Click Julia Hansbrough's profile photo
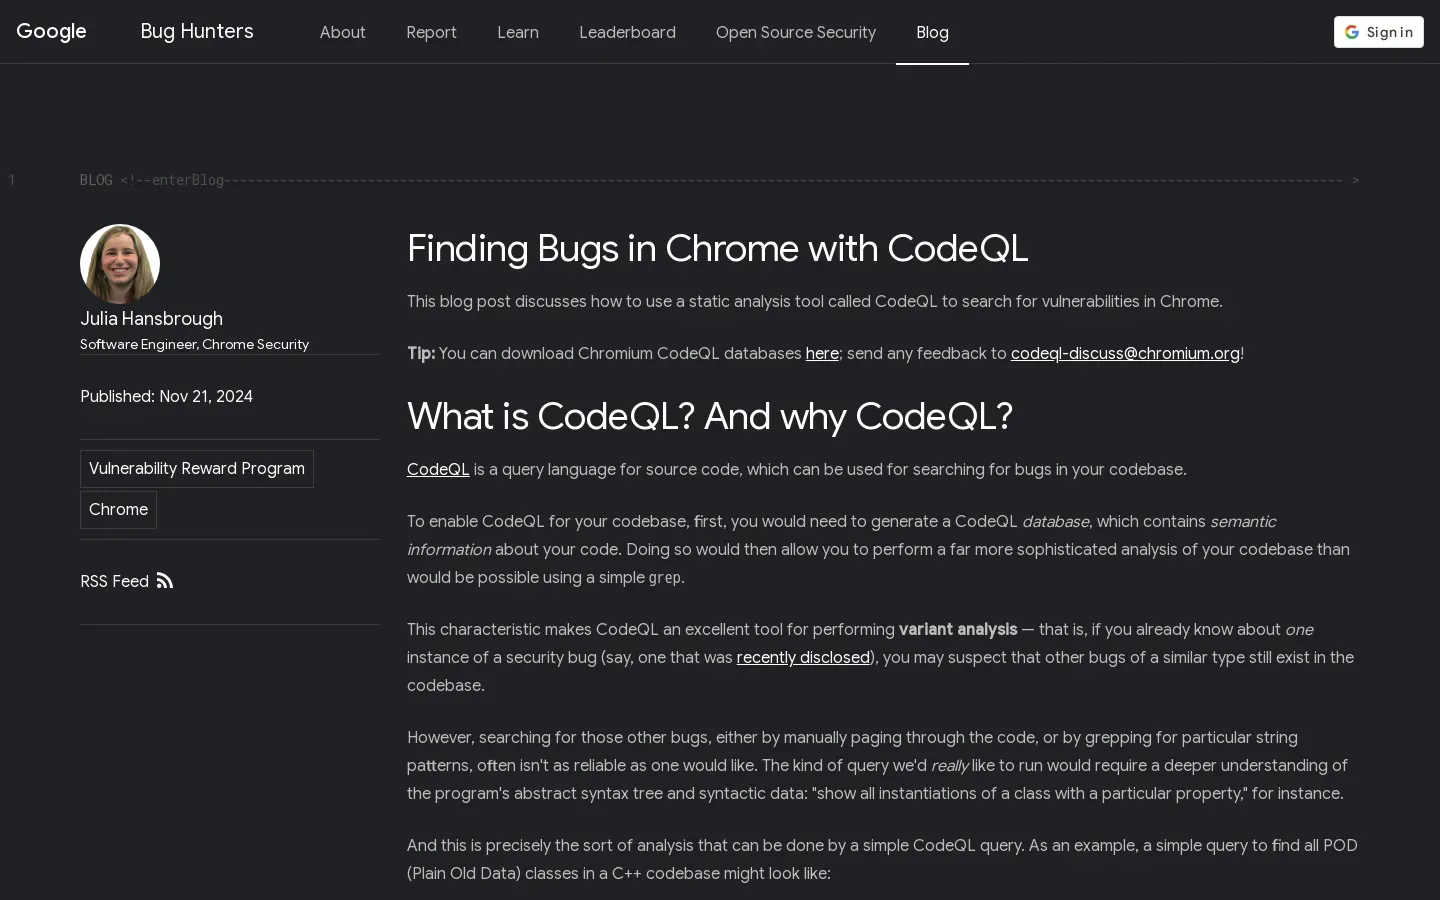This screenshot has height=900, width=1440. click(120, 264)
